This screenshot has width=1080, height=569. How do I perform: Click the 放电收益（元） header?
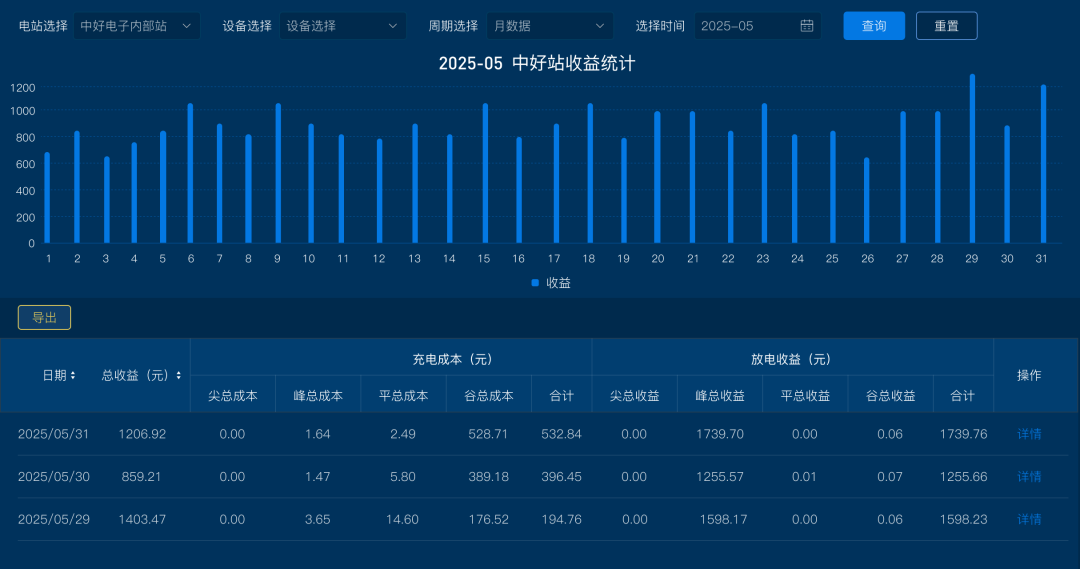pyautogui.click(x=792, y=360)
